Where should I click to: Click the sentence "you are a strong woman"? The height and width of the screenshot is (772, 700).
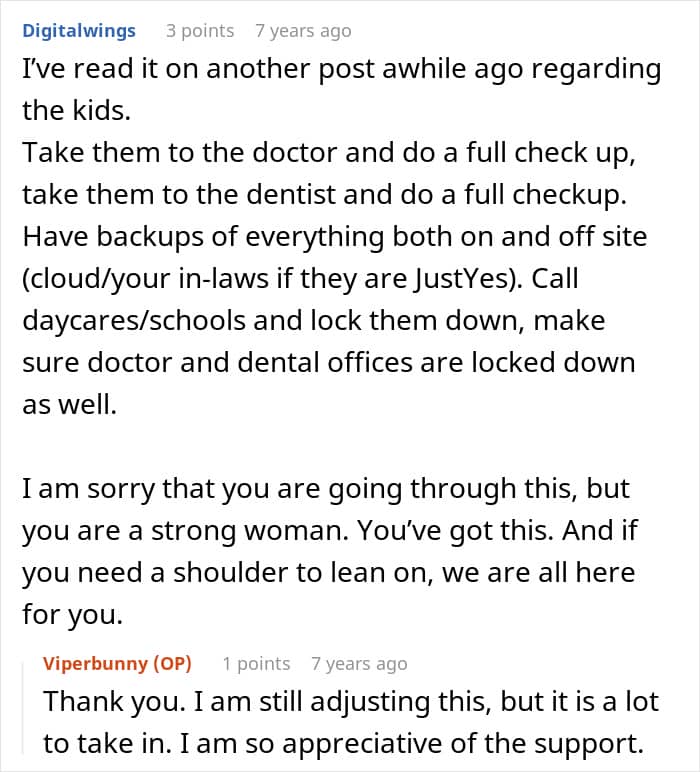[185, 531]
